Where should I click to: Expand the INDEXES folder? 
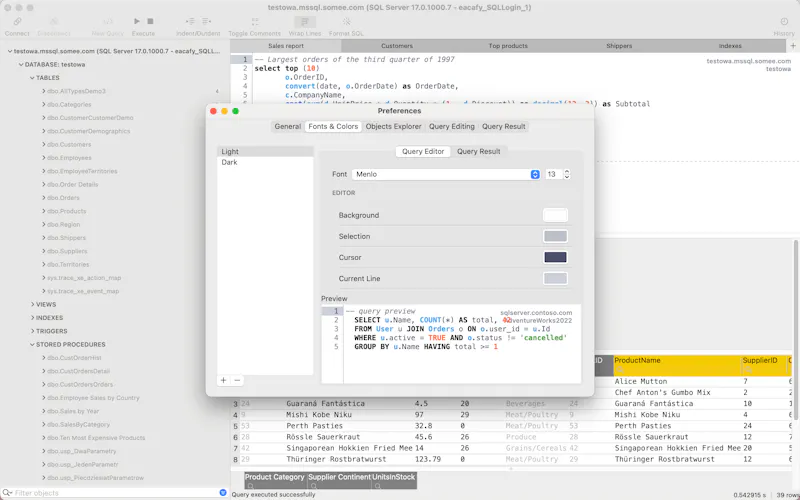(x=32, y=318)
